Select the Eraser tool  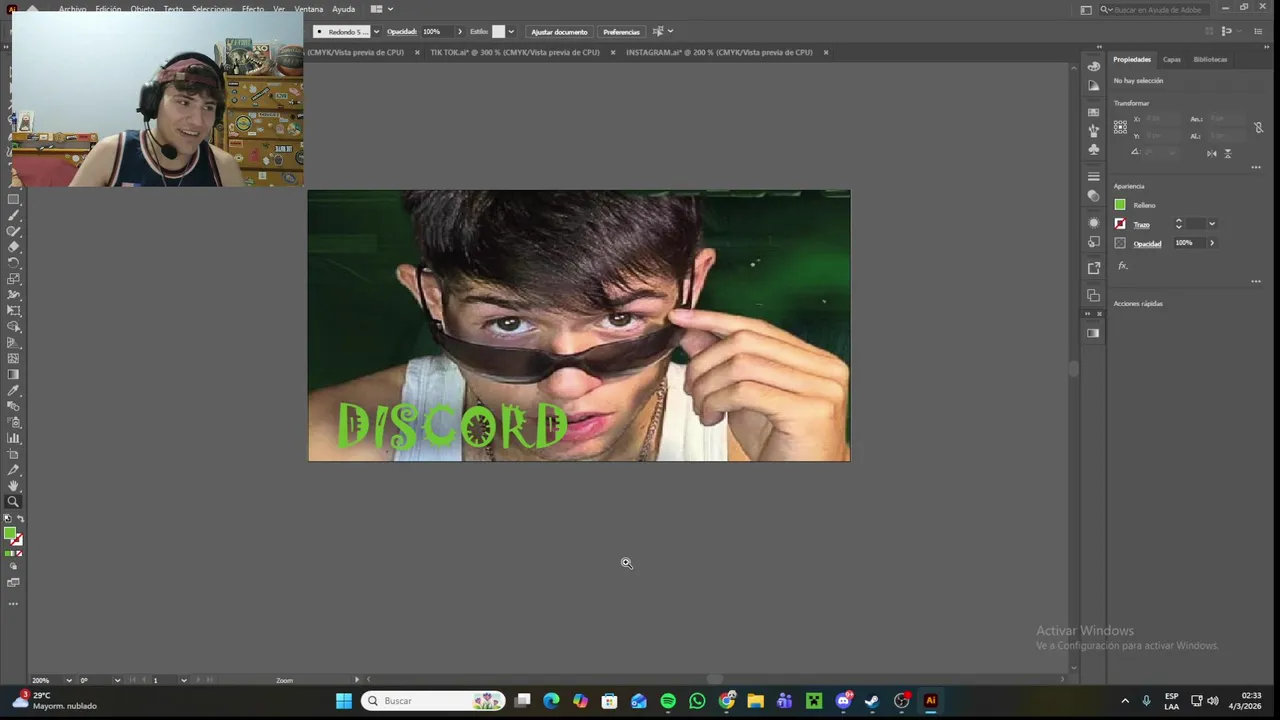13,247
